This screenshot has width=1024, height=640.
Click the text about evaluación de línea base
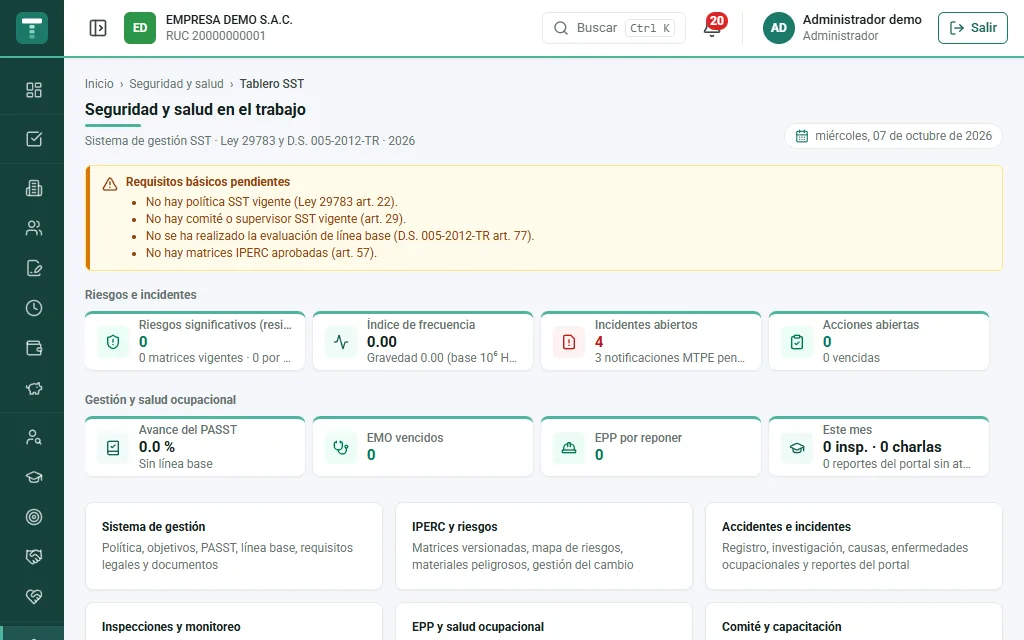click(x=340, y=236)
